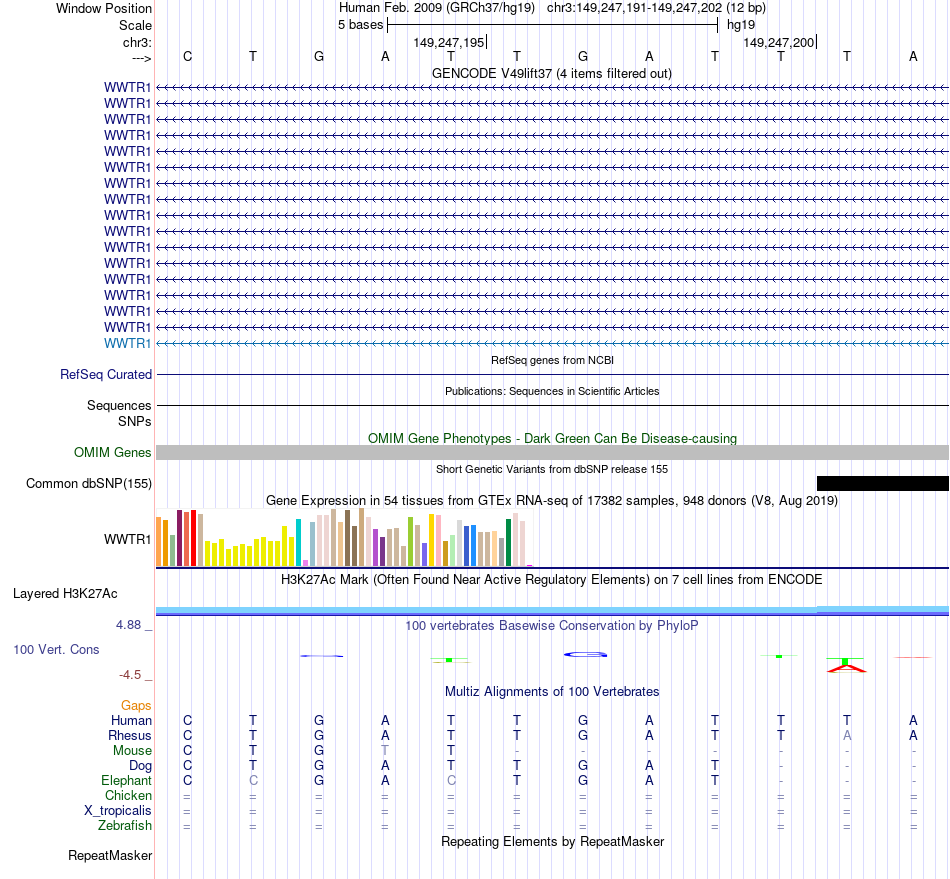Click the gray OMIM Genes bar
950x879 pixels.
coord(553,453)
